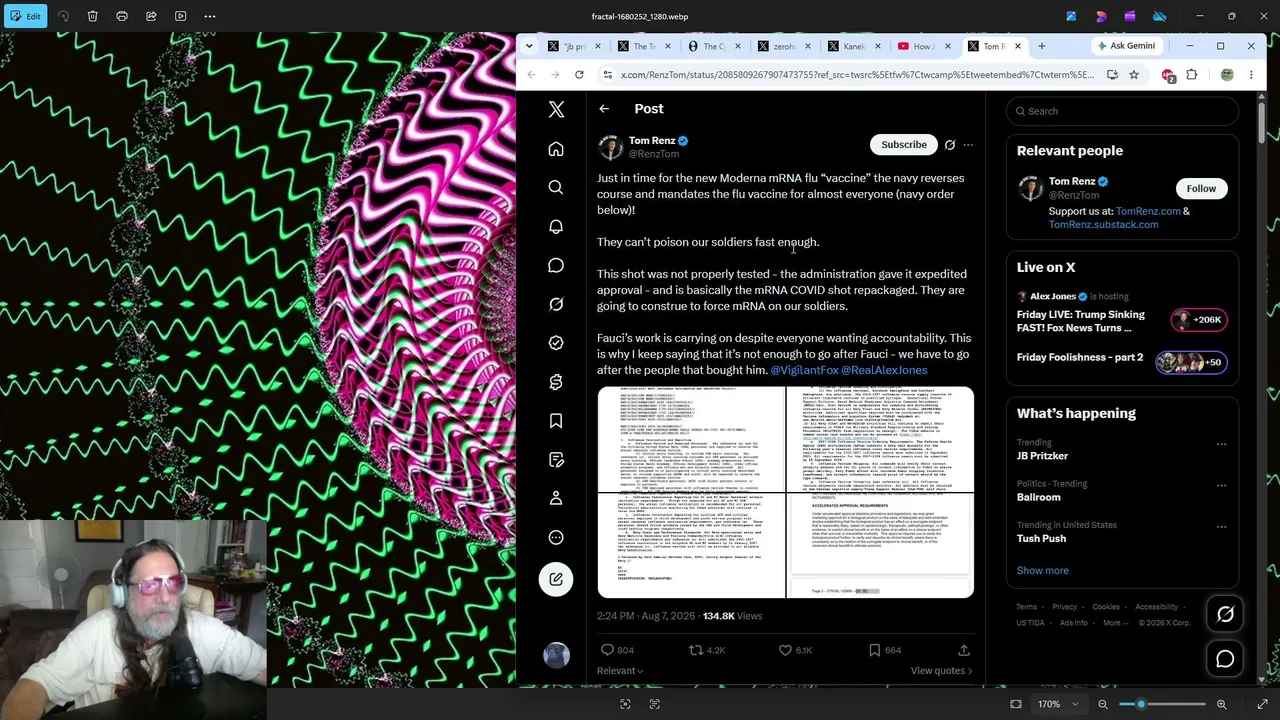Open View quotes link
Image resolution: width=1280 pixels, height=720 pixels.
tap(941, 671)
